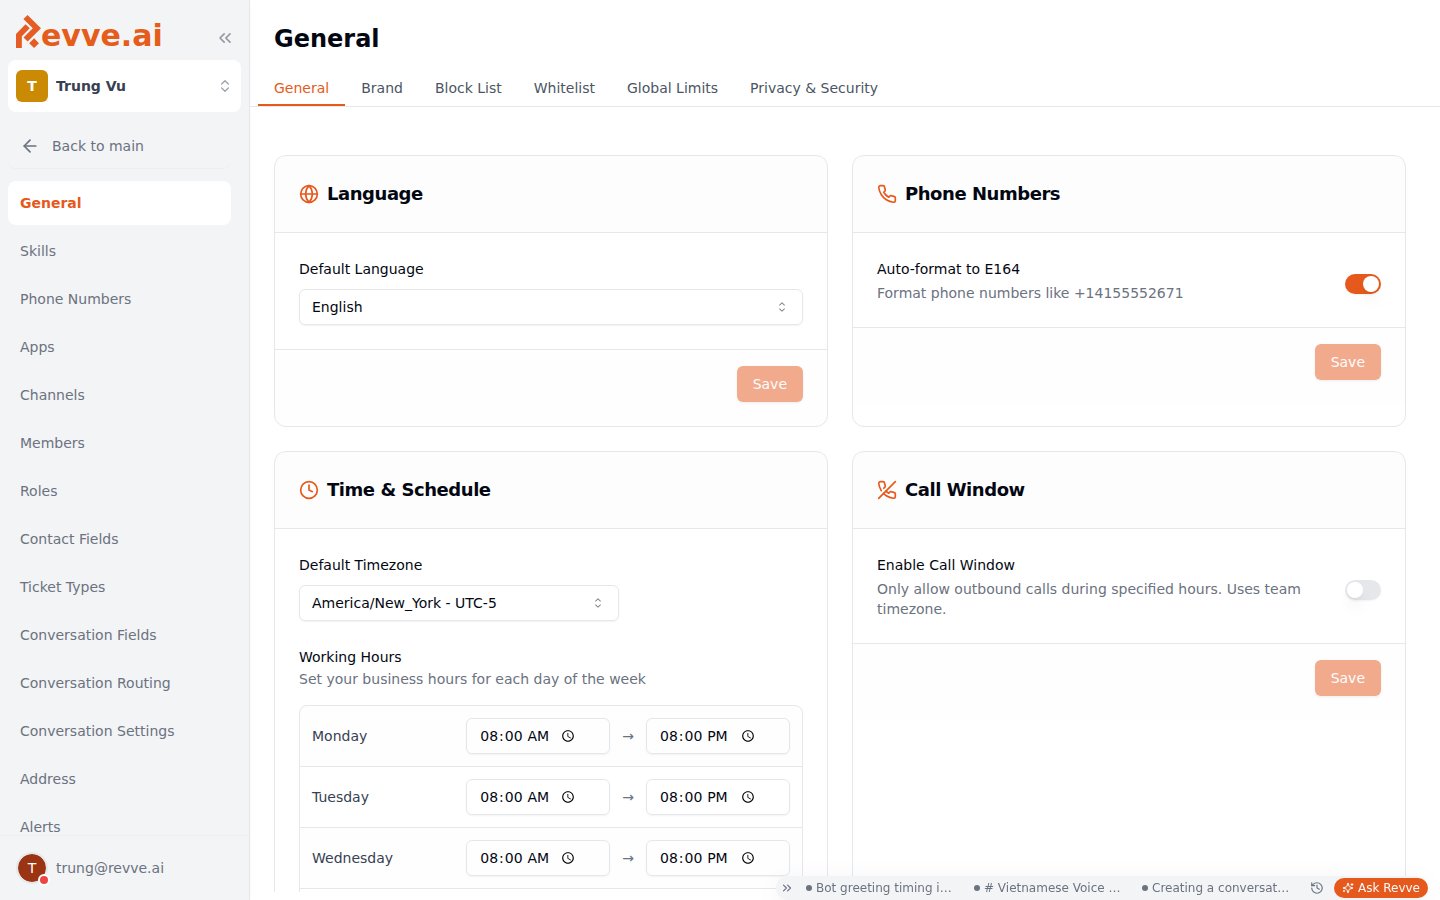Collapse the sidebar with double-chevron icon
Image resolution: width=1440 pixels, height=900 pixels.
(225, 38)
